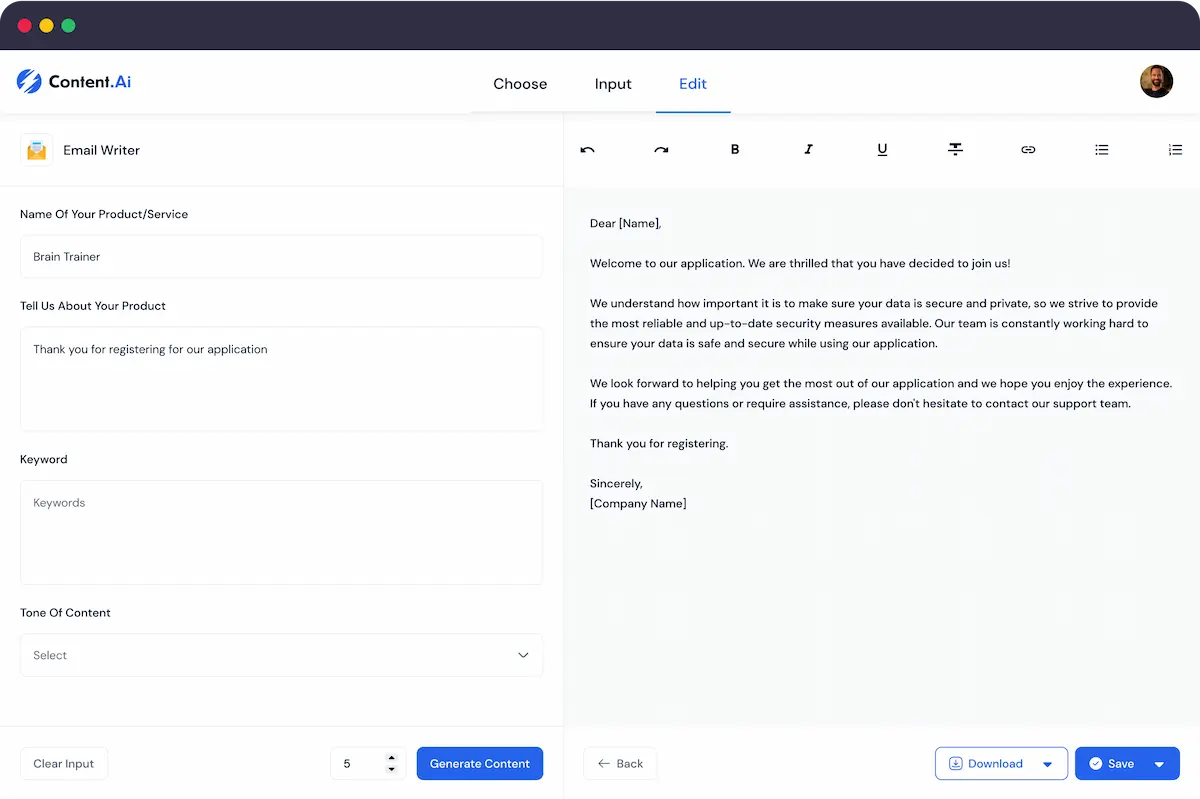Apply strikethrough formatting

(x=955, y=150)
